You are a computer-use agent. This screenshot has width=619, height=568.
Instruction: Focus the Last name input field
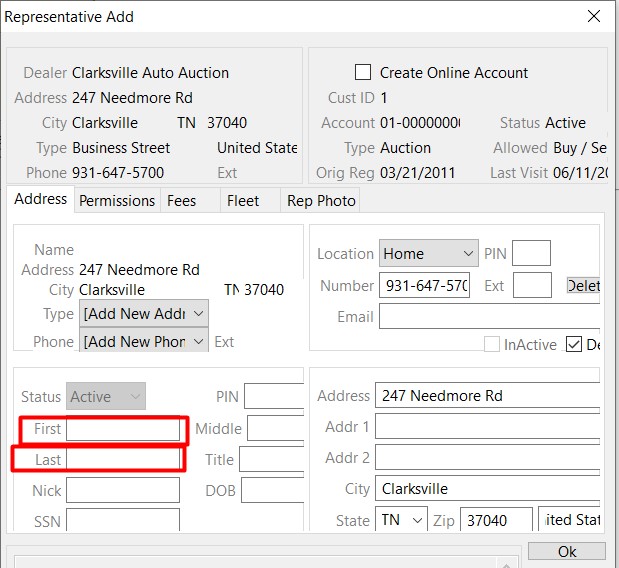tap(123, 460)
